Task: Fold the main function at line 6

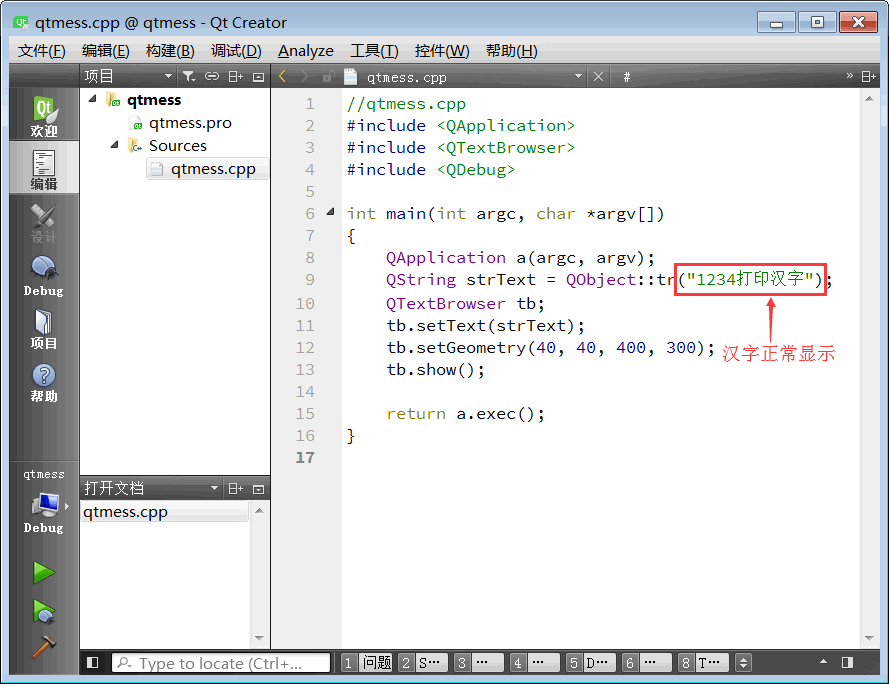Action: pyautogui.click(x=331, y=212)
